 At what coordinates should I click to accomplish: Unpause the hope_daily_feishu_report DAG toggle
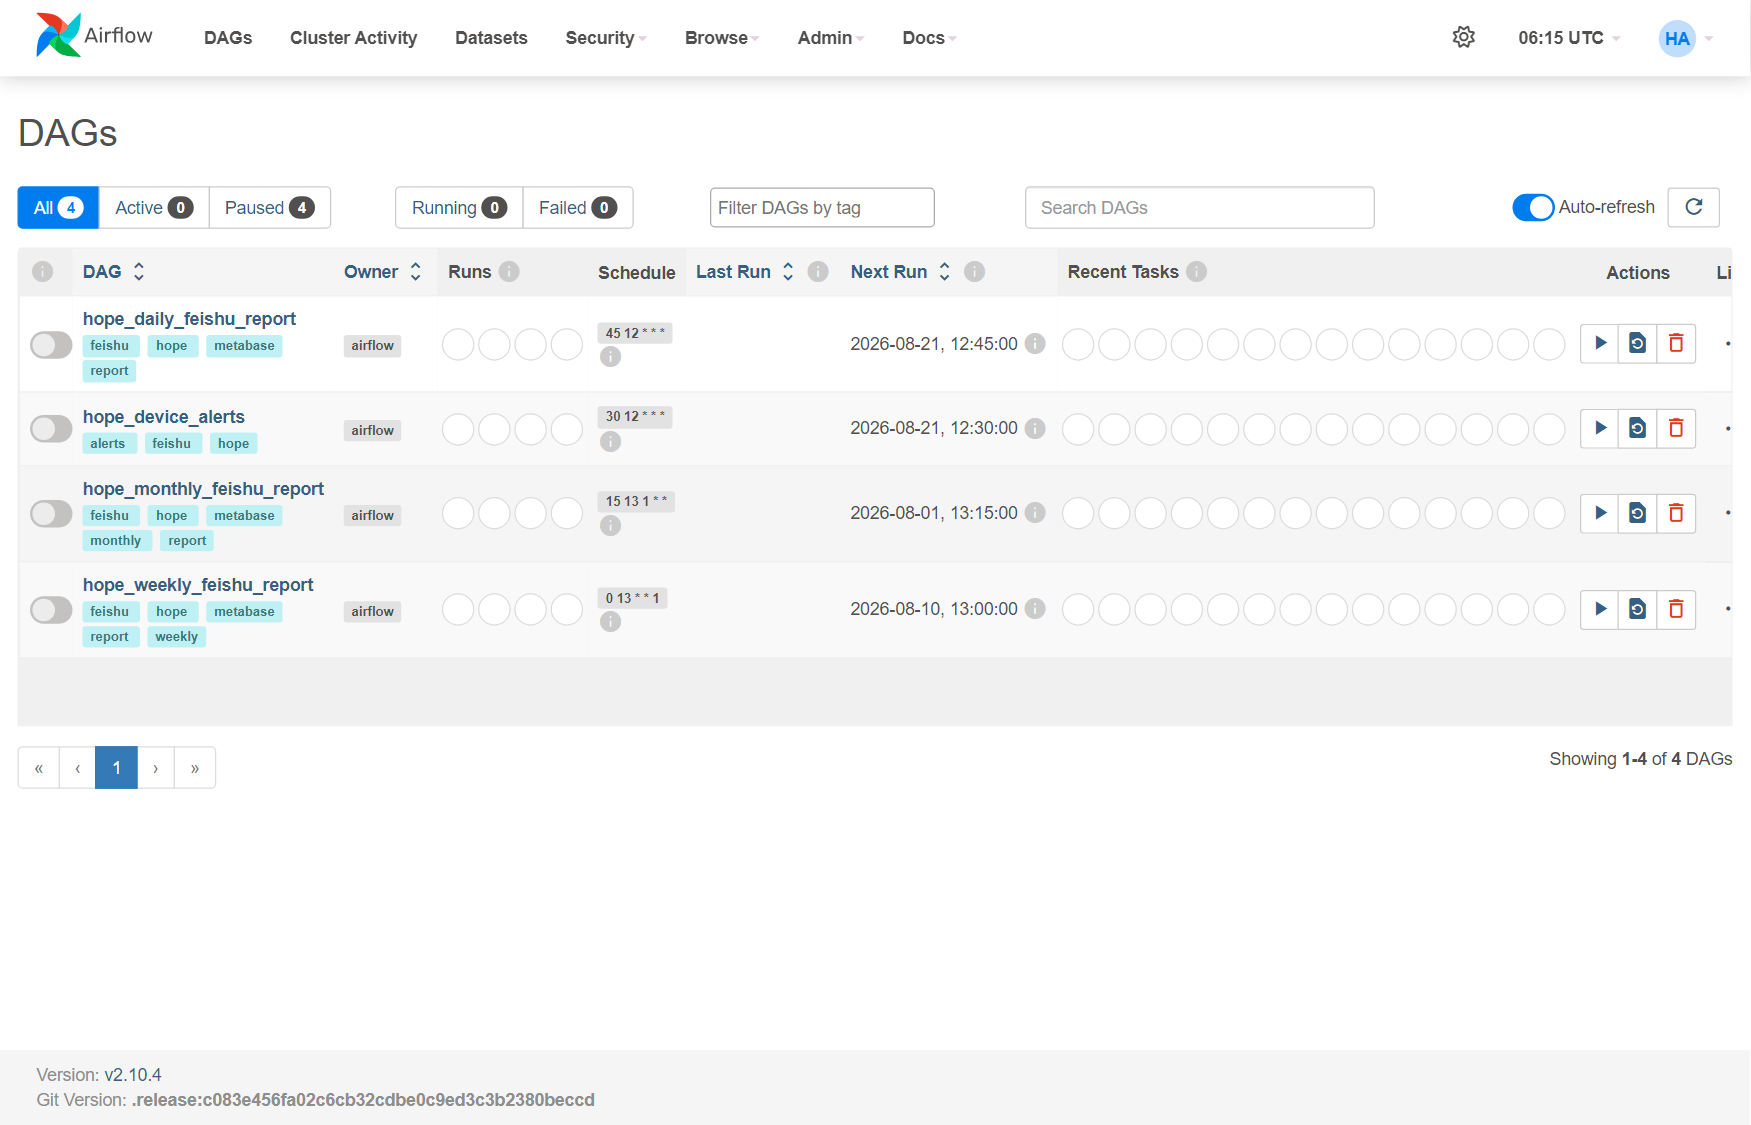pos(51,345)
